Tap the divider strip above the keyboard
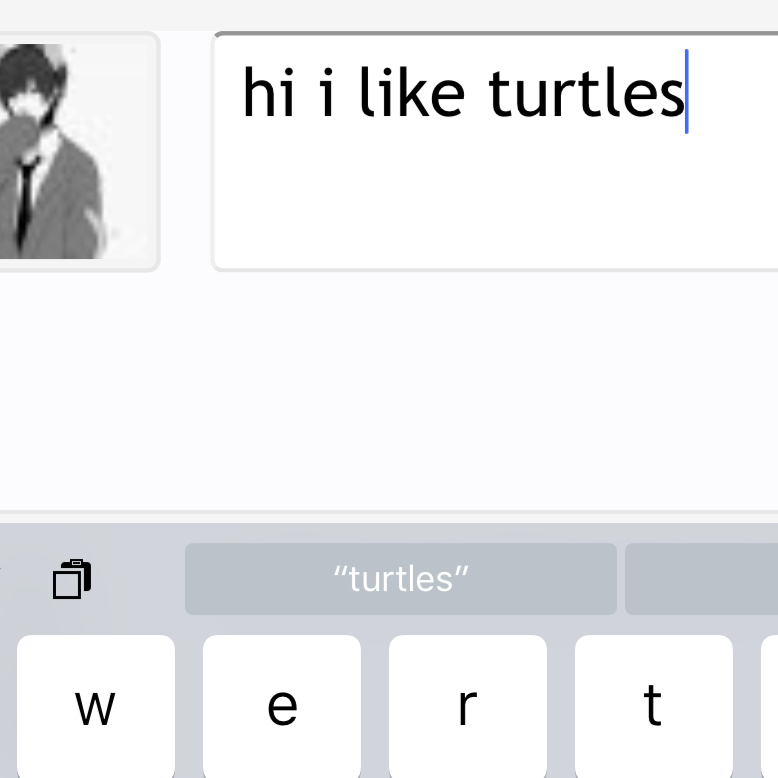Viewport: 778px width, 778px height. [x=389, y=516]
